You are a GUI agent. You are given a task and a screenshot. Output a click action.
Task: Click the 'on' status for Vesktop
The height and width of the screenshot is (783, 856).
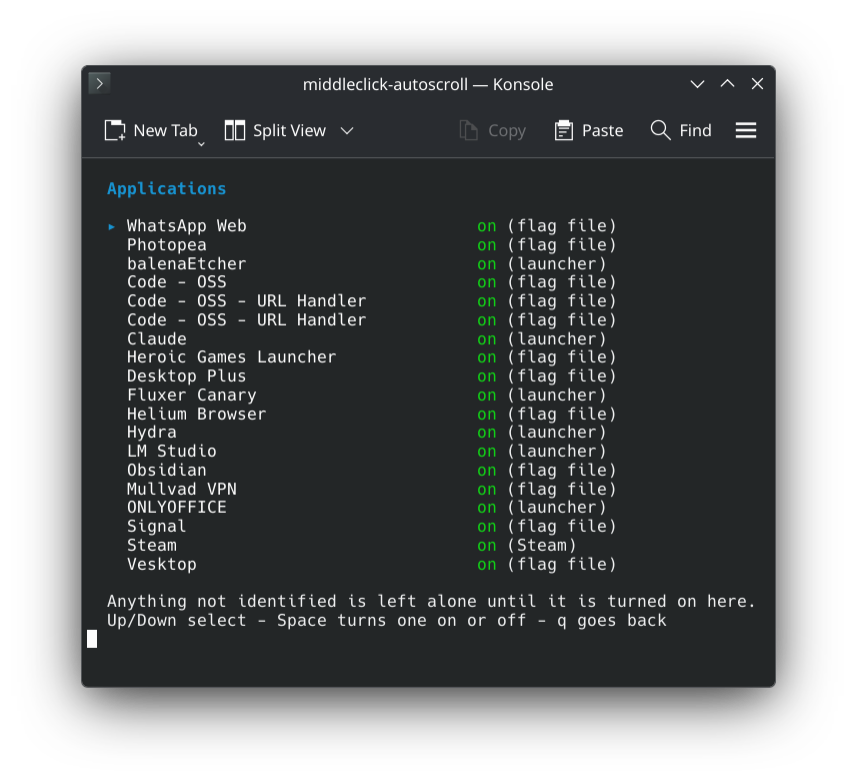486,565
